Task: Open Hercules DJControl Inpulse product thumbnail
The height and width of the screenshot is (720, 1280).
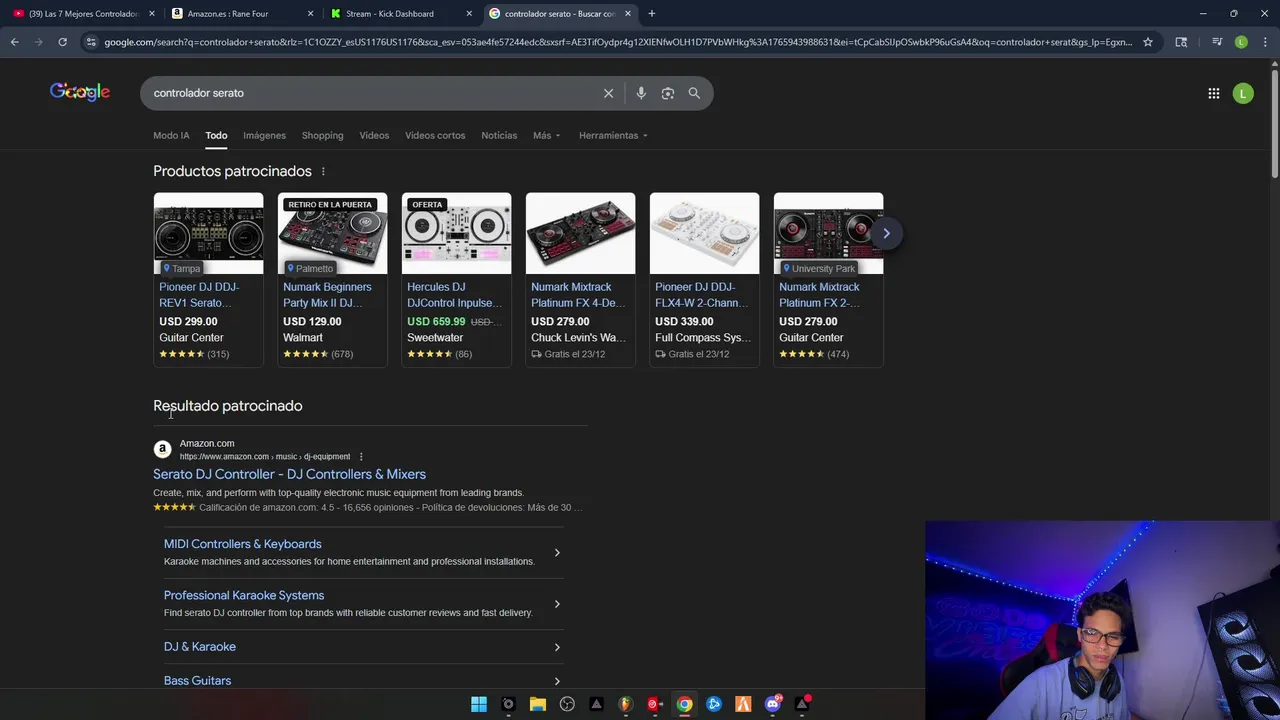Action: click(x=456, y=233)
